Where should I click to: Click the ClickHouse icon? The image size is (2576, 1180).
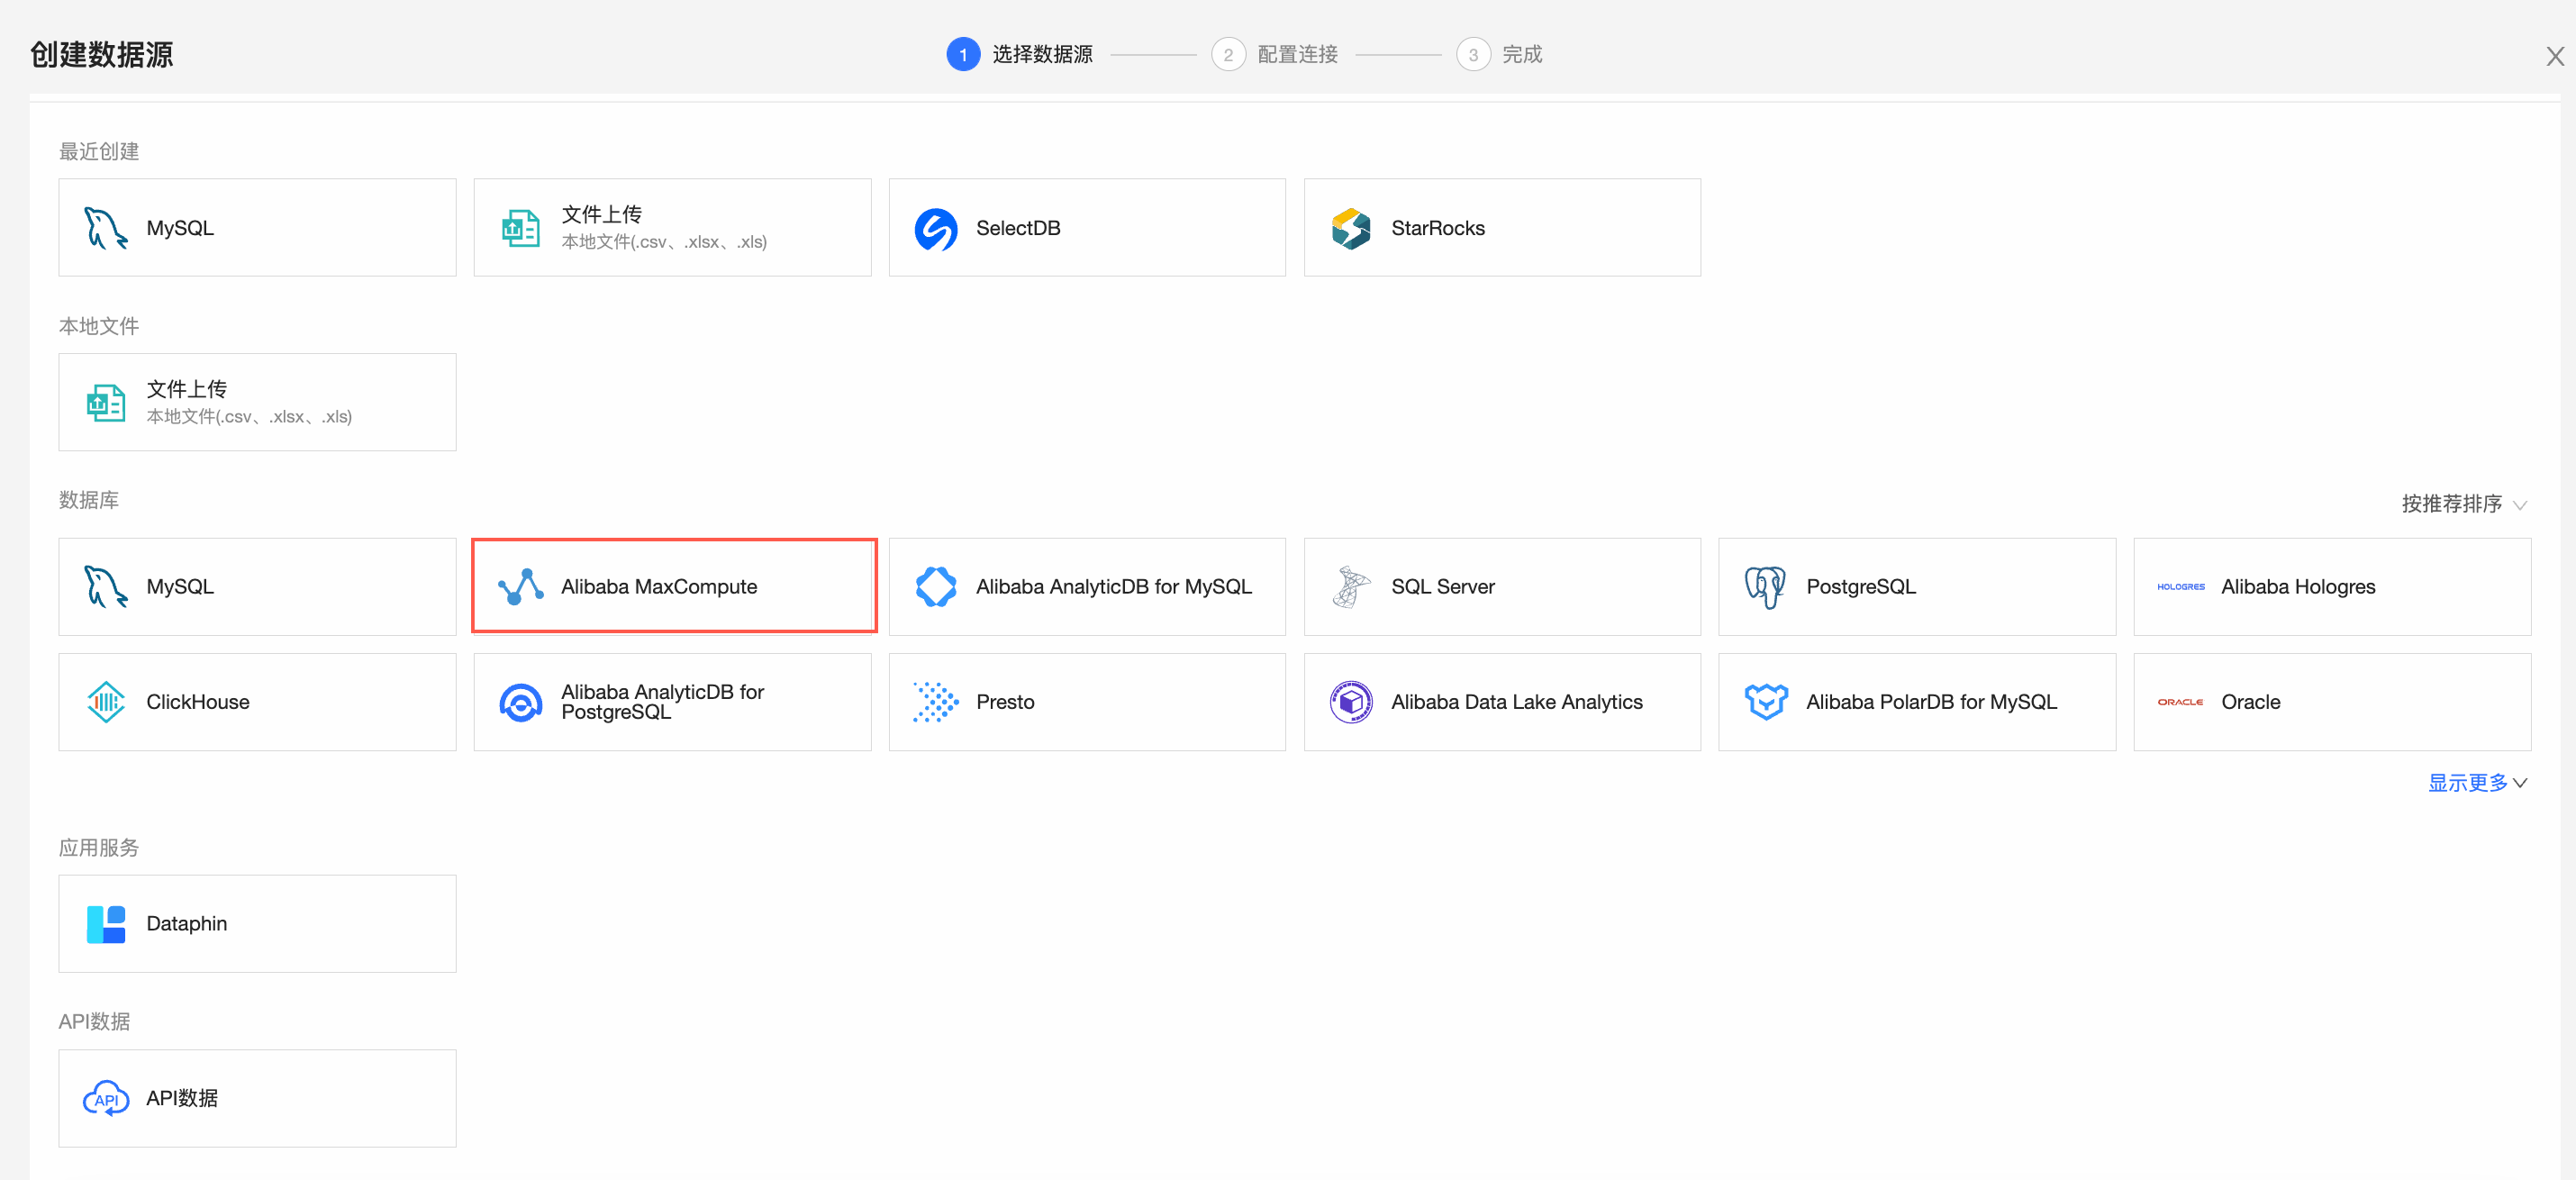click(105, 702)
